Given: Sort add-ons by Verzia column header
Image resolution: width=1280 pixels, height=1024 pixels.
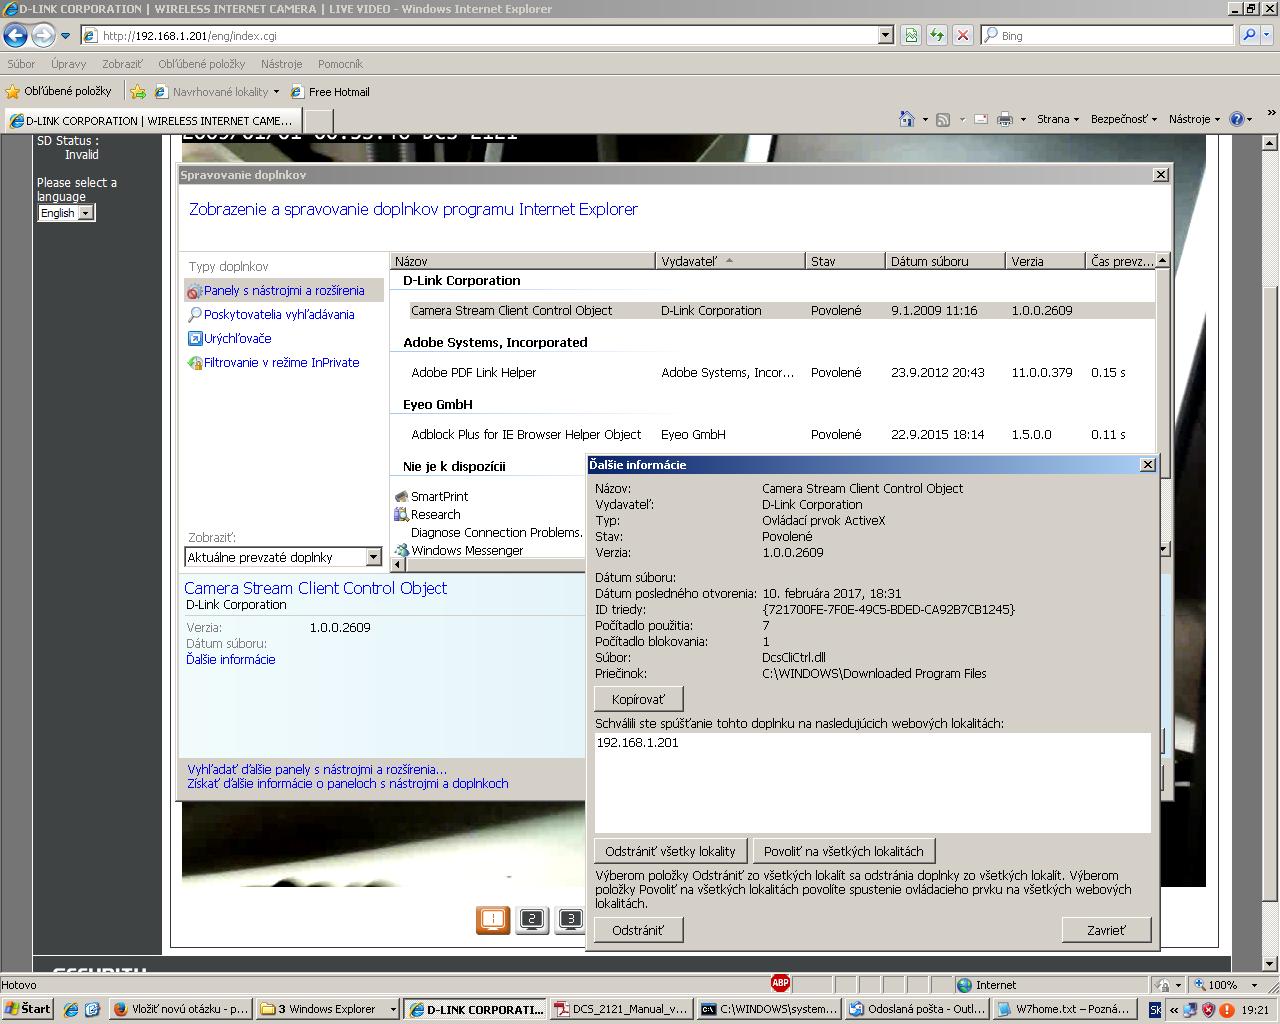Looking at the screenshot, I should (1045, 261).
